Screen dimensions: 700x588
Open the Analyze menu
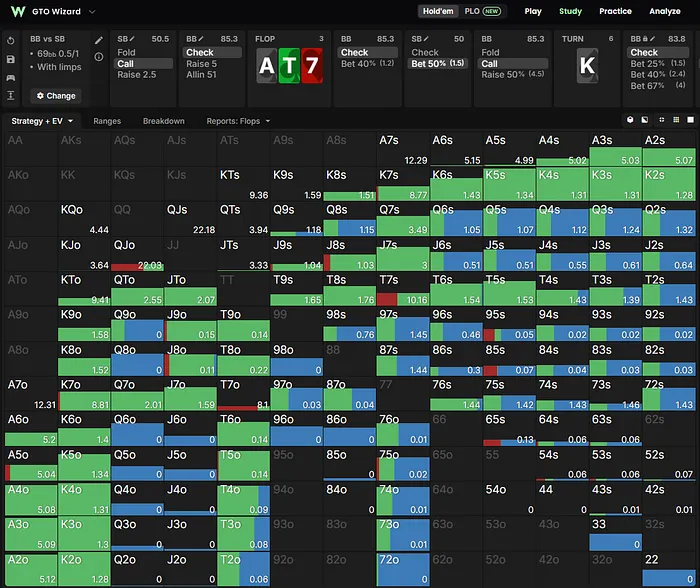coord(665,11)
